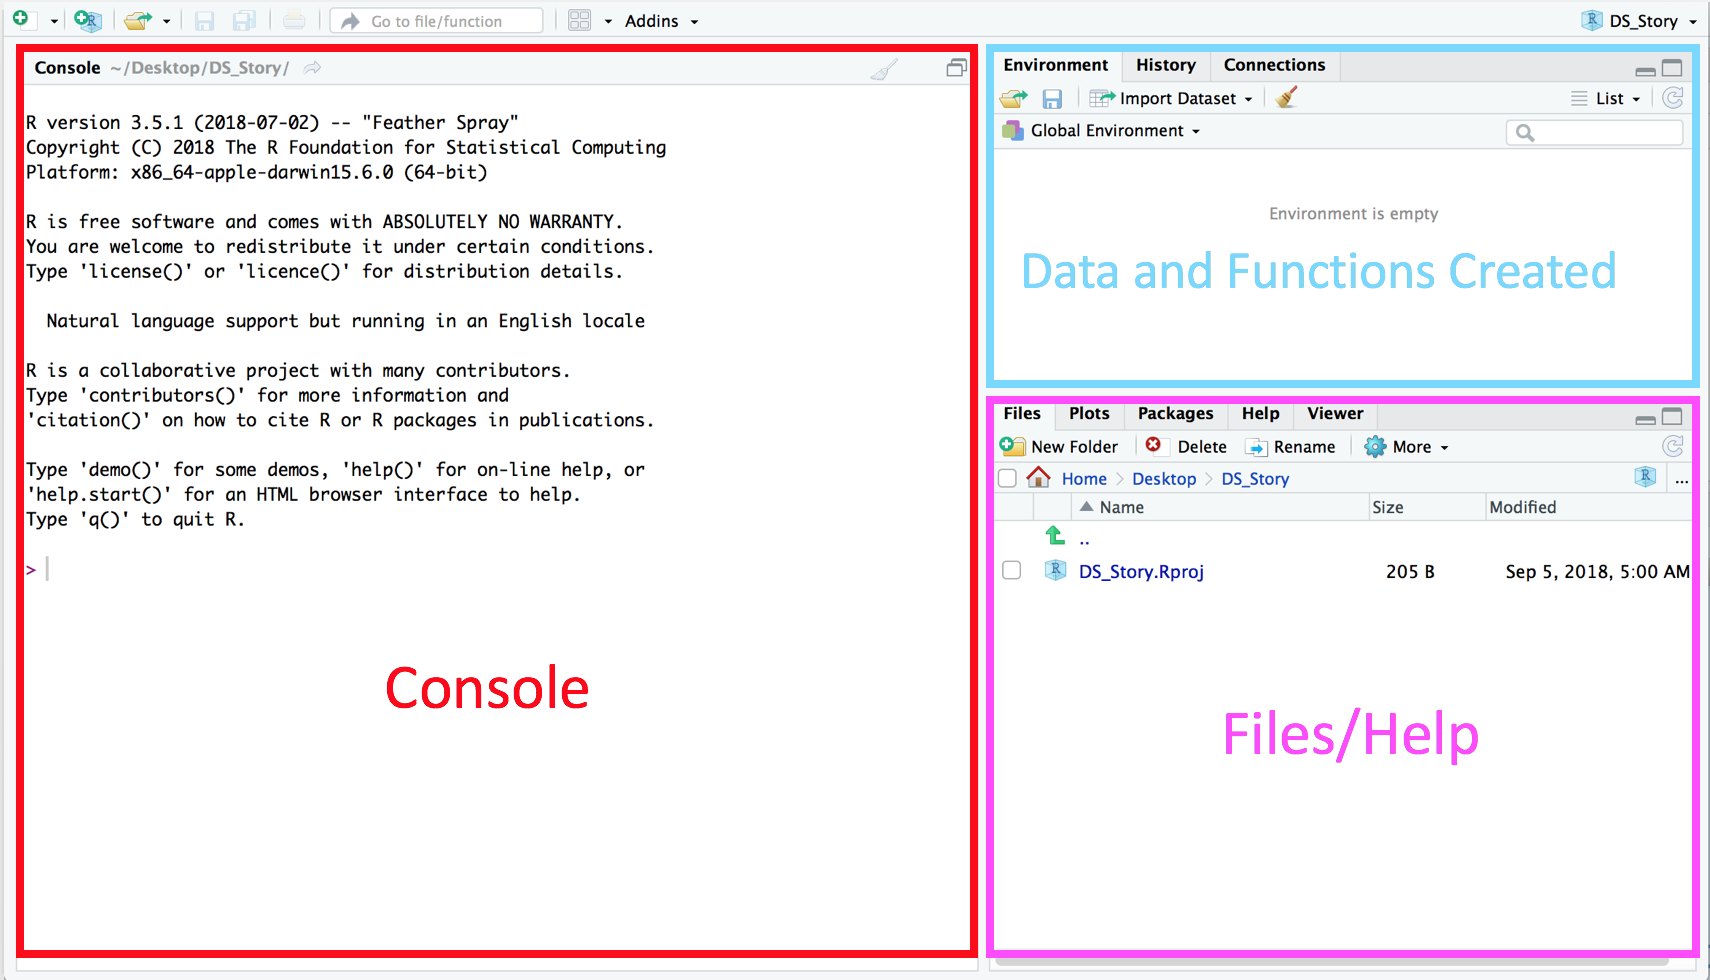Toggle checkbox next to DS_Story.Rproj

[x=1012, y=570]
